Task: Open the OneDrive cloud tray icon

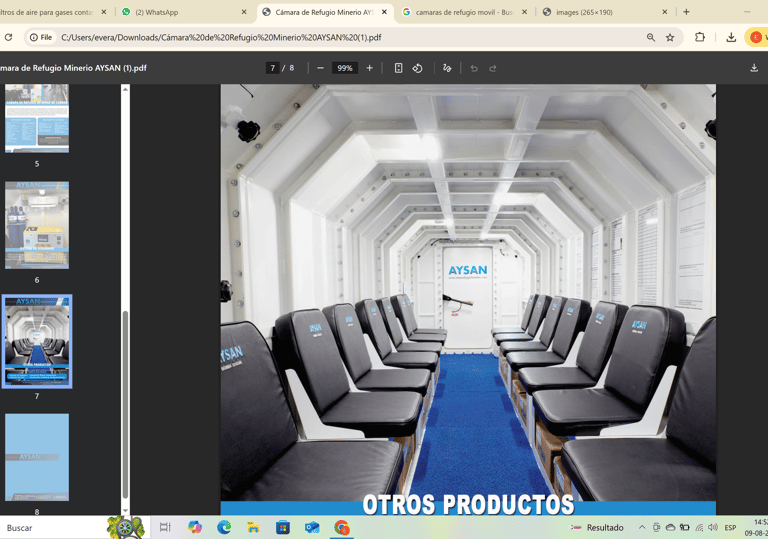Action: tap(671, 527)
